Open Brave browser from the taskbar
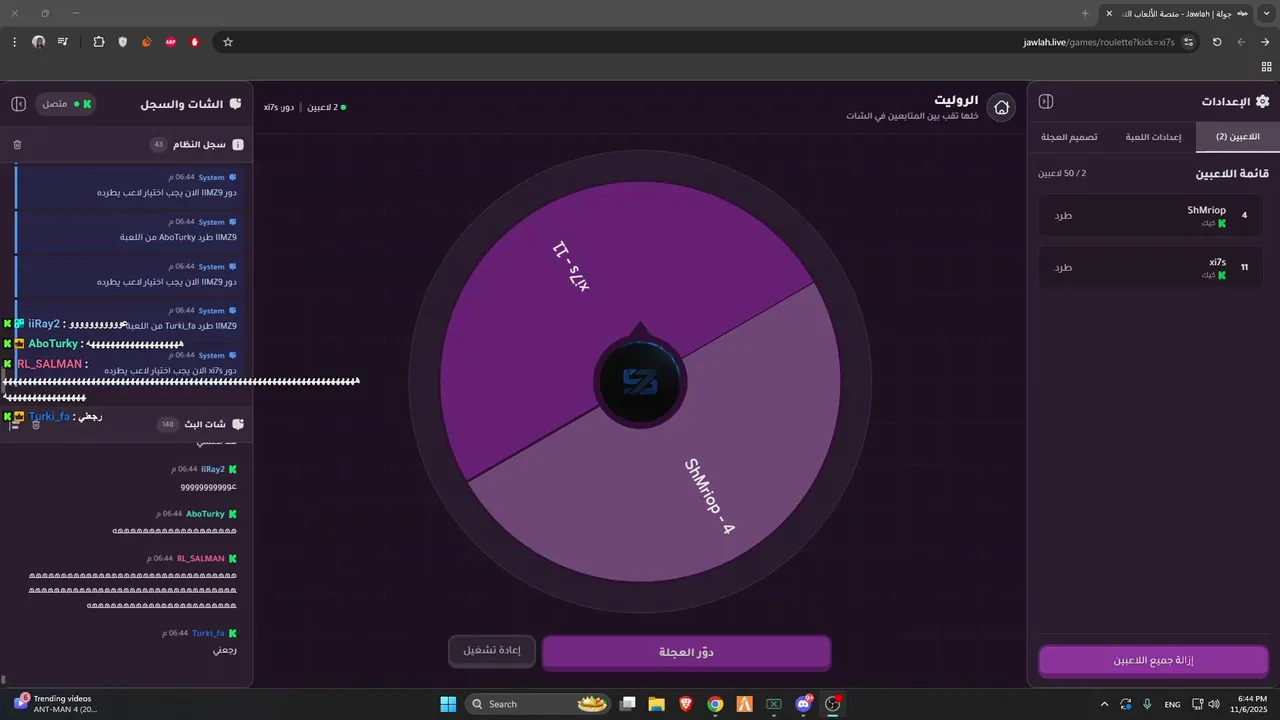 click(x=685, y=704)
